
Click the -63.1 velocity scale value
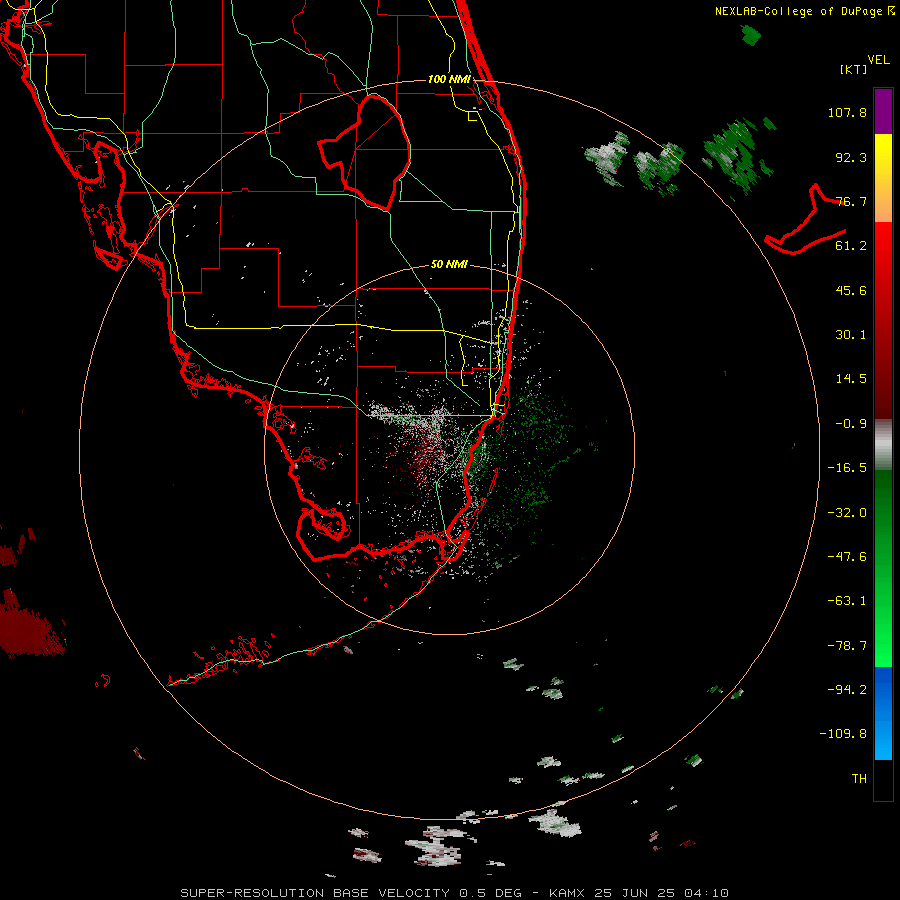(847, 601)
